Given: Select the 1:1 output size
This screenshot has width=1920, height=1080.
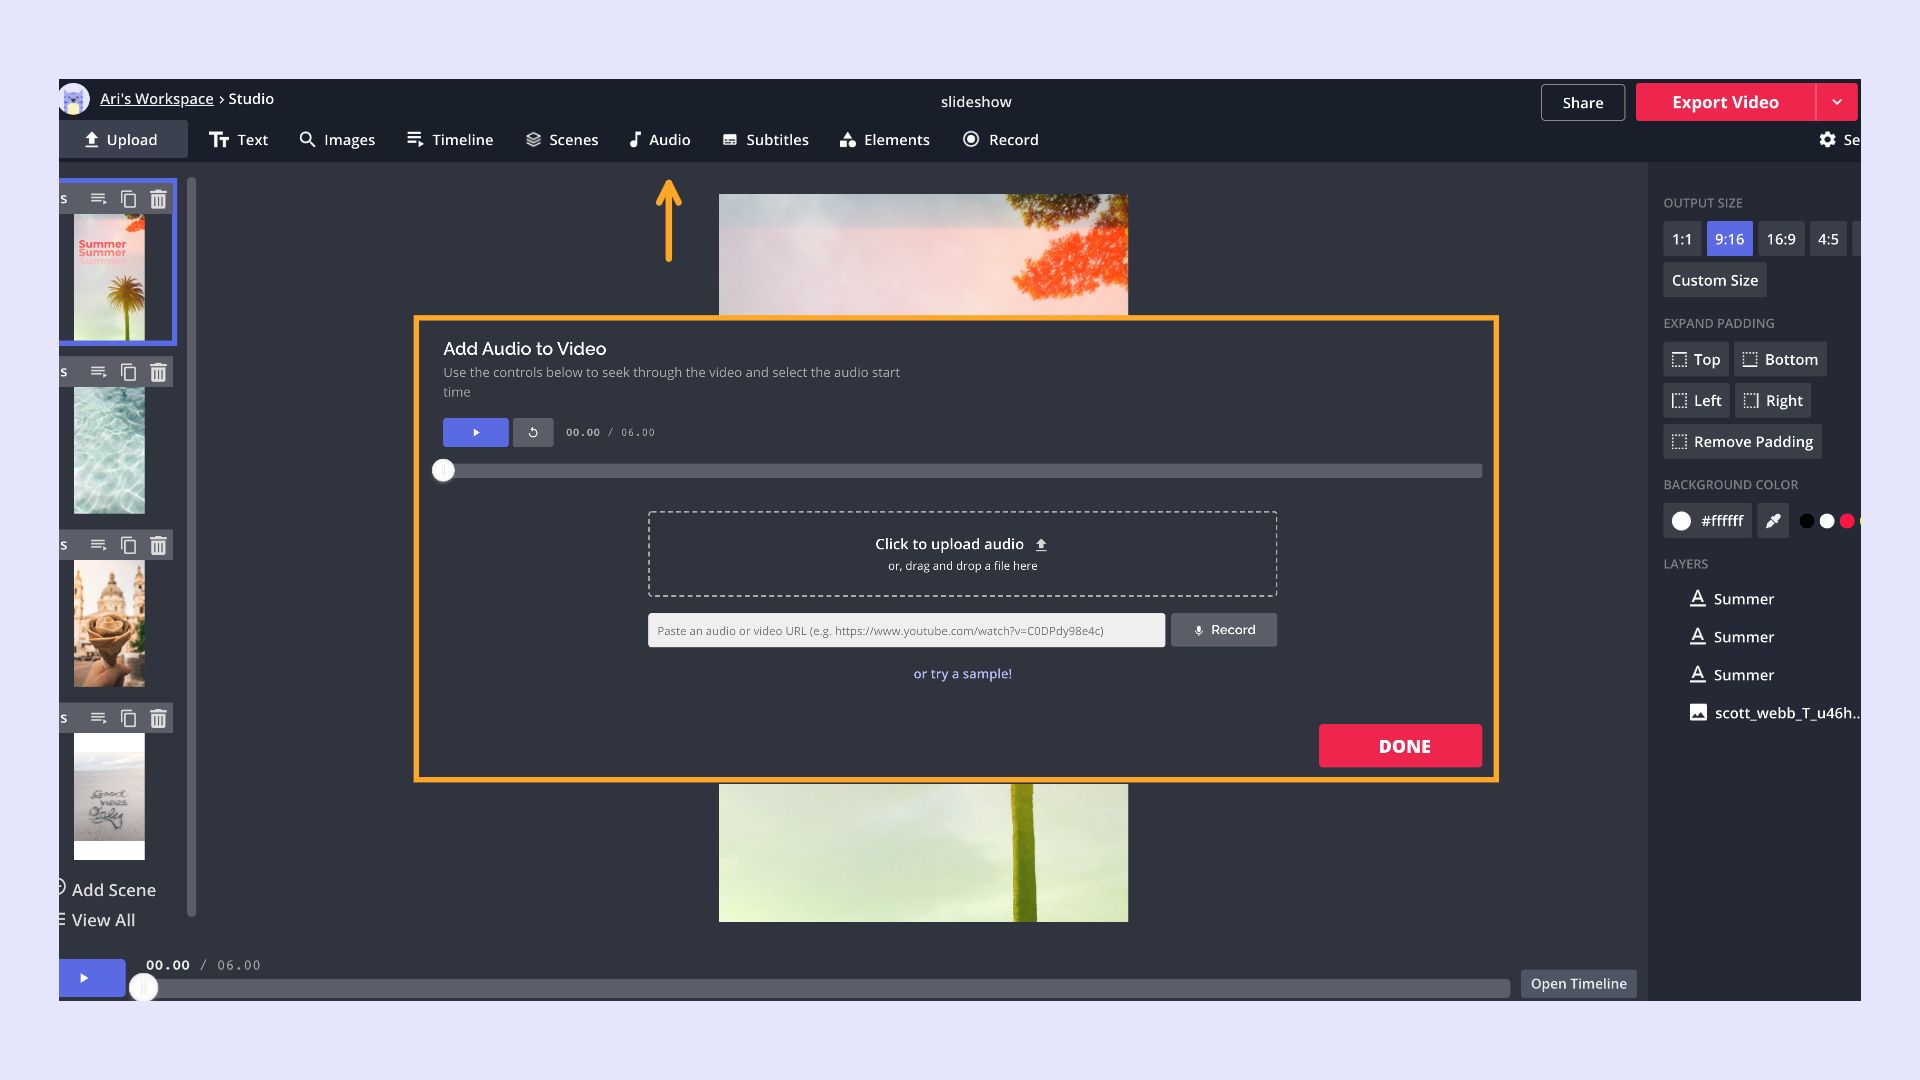Looking at the screenshot, I should point(1682,239).
